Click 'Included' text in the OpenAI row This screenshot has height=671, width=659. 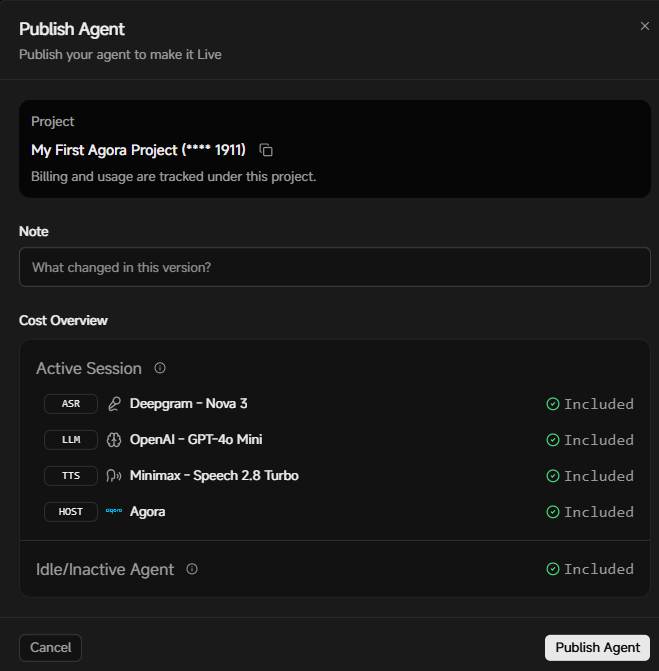599,440
